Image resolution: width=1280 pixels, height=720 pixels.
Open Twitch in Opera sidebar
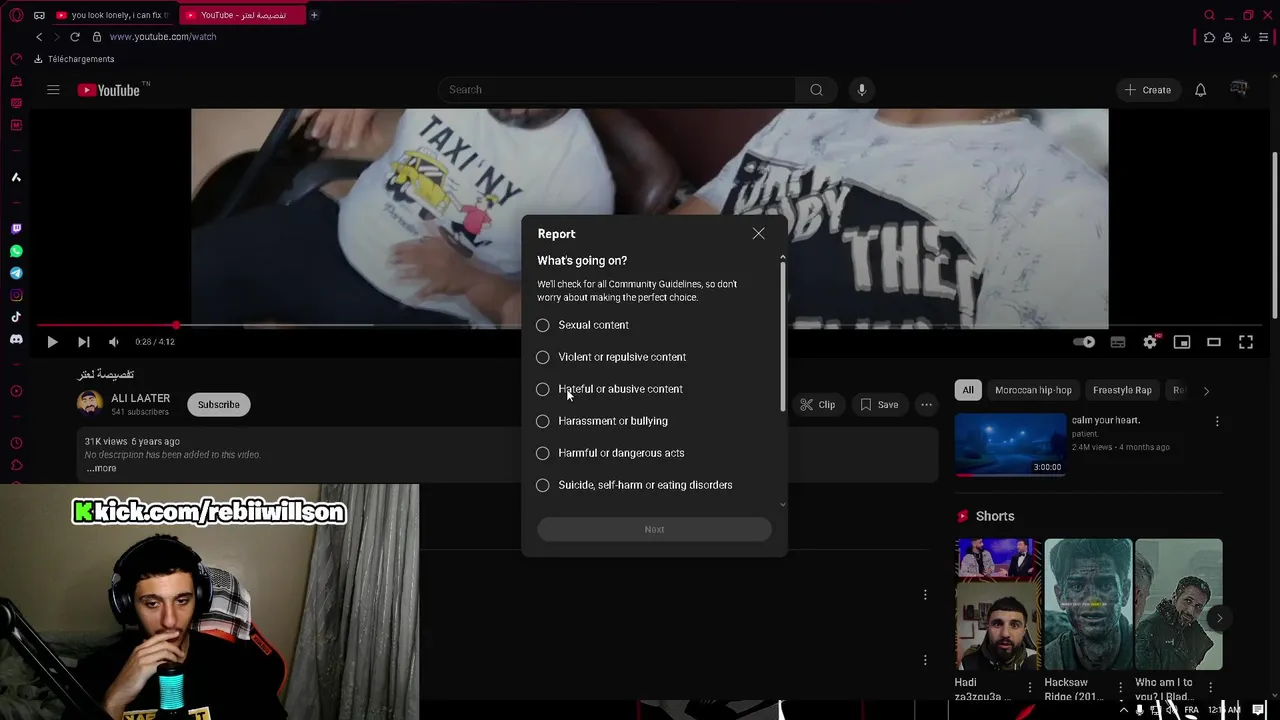click(16, 229)
